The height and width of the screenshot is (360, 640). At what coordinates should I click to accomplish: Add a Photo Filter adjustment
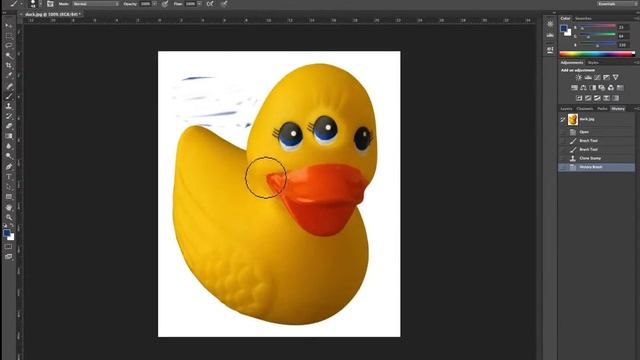point(602,88)
